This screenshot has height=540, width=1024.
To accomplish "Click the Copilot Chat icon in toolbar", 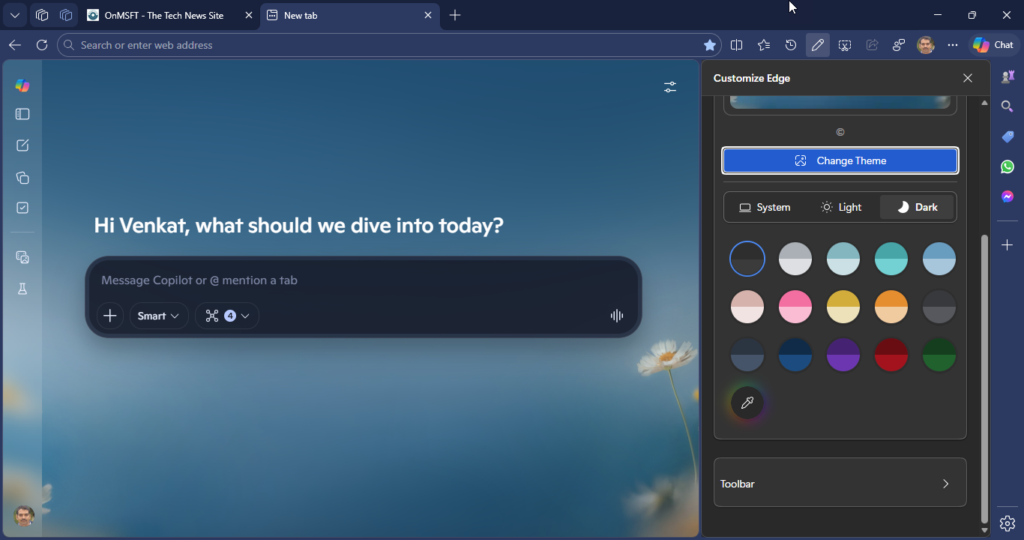I will tap(993, 45).
